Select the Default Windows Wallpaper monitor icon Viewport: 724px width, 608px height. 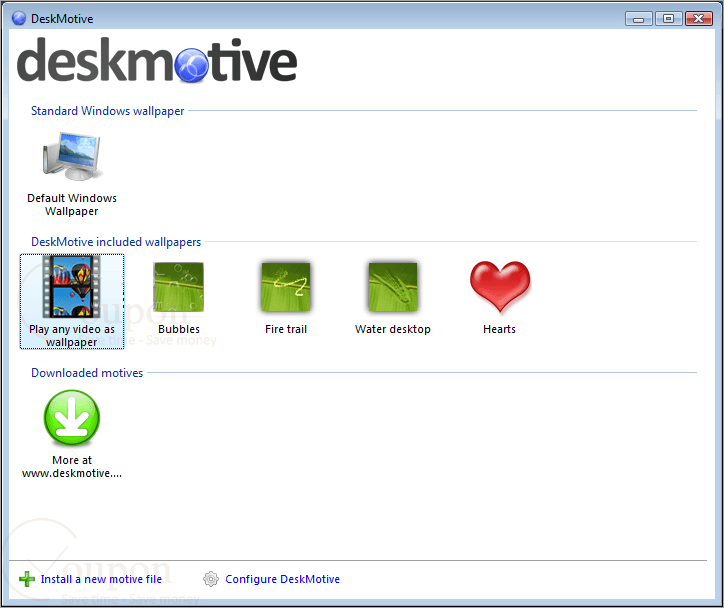point(72,156)
